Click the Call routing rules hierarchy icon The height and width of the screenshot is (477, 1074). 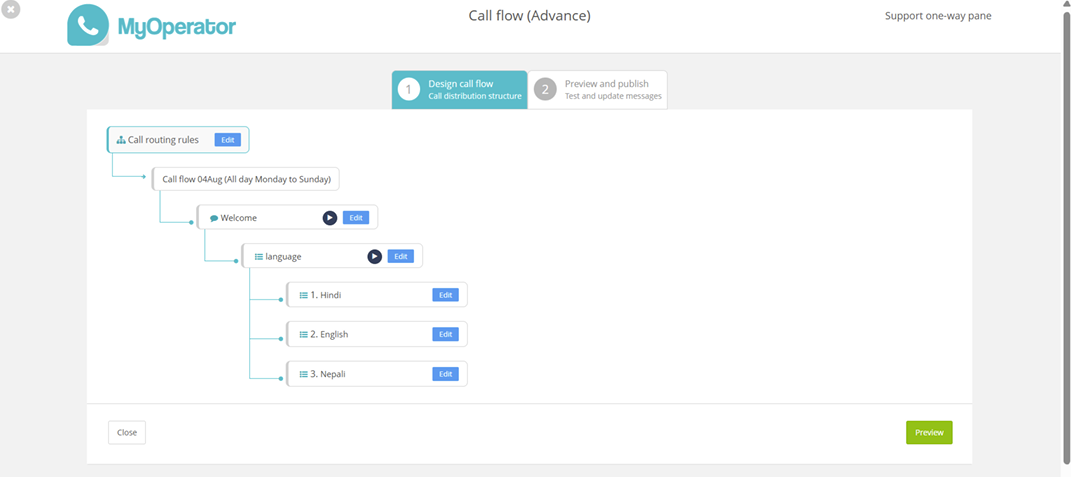click(x=121, y=140)
